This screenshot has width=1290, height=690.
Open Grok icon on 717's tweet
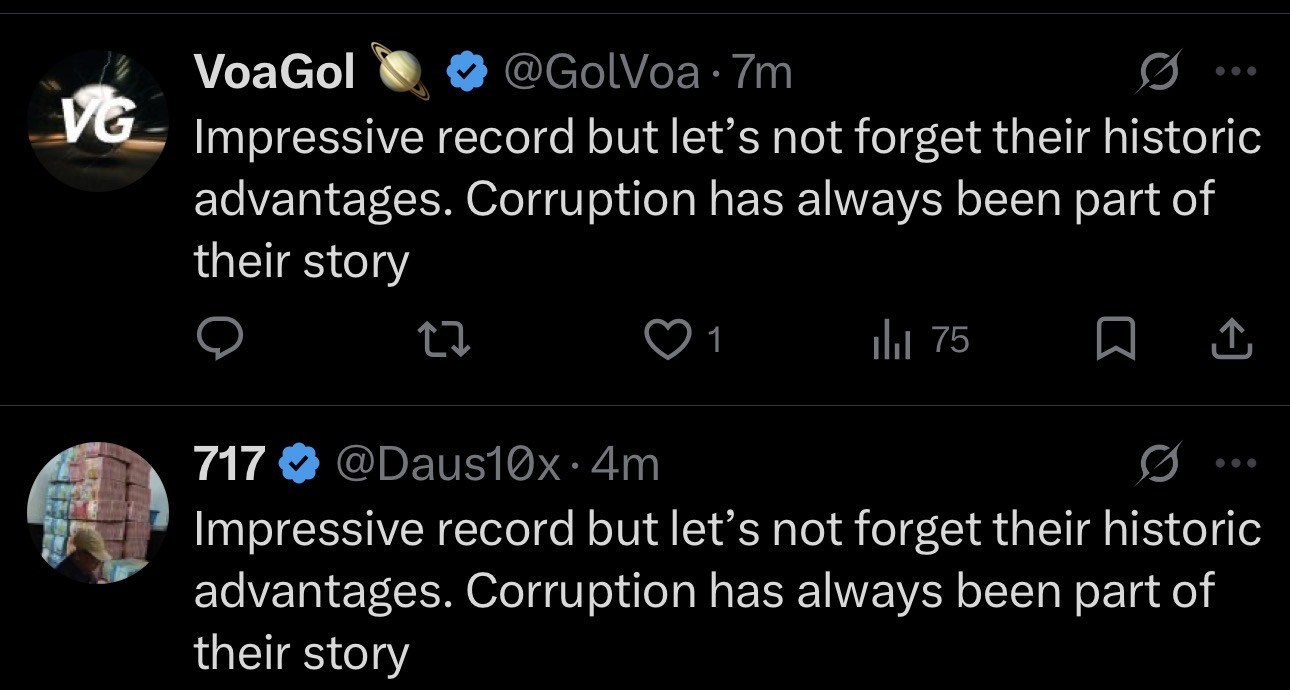1158,464
